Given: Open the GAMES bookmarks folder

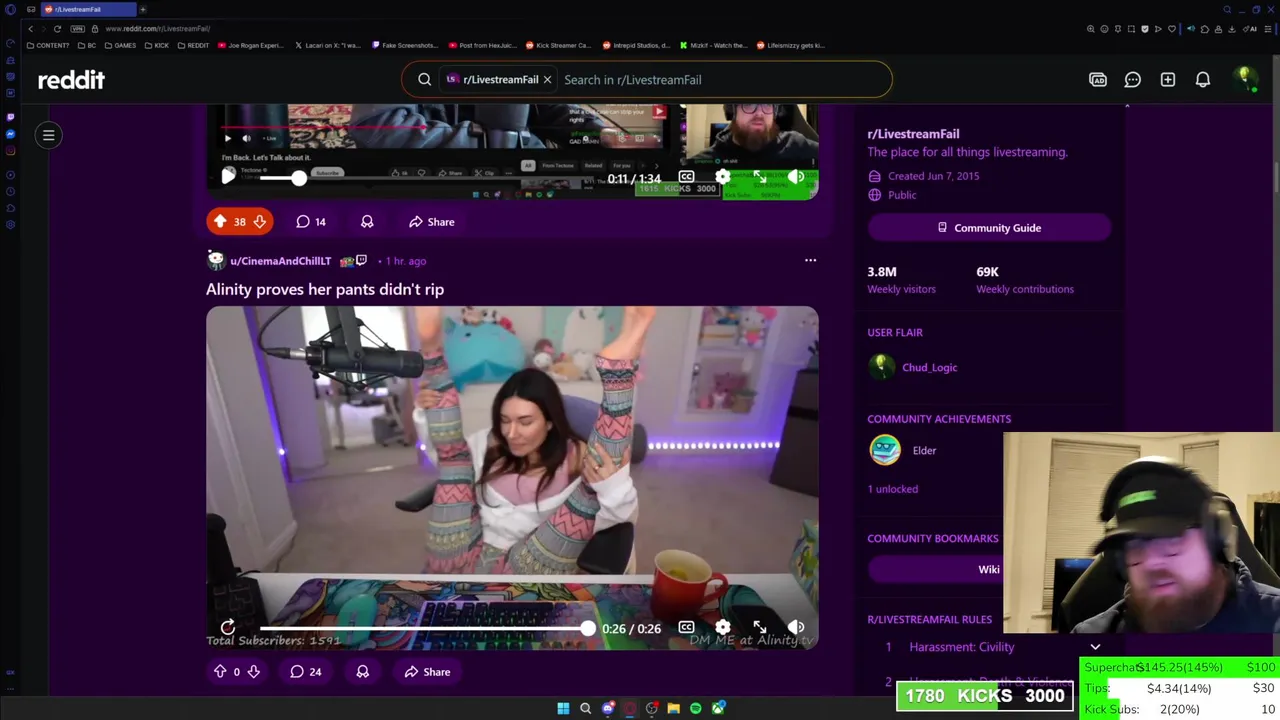Looking at the screenshot, I should click(121, 45).
